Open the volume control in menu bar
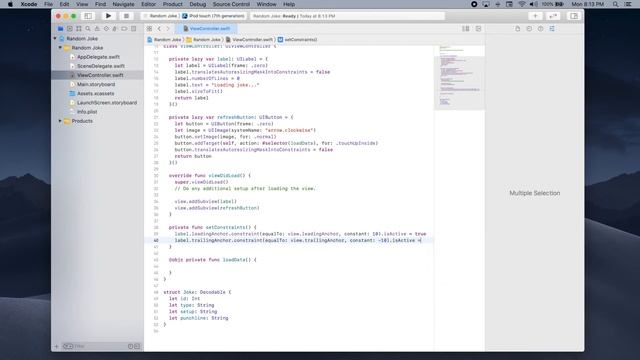The height and width of the screenshot is (360, 640). [x=533, y=4]
